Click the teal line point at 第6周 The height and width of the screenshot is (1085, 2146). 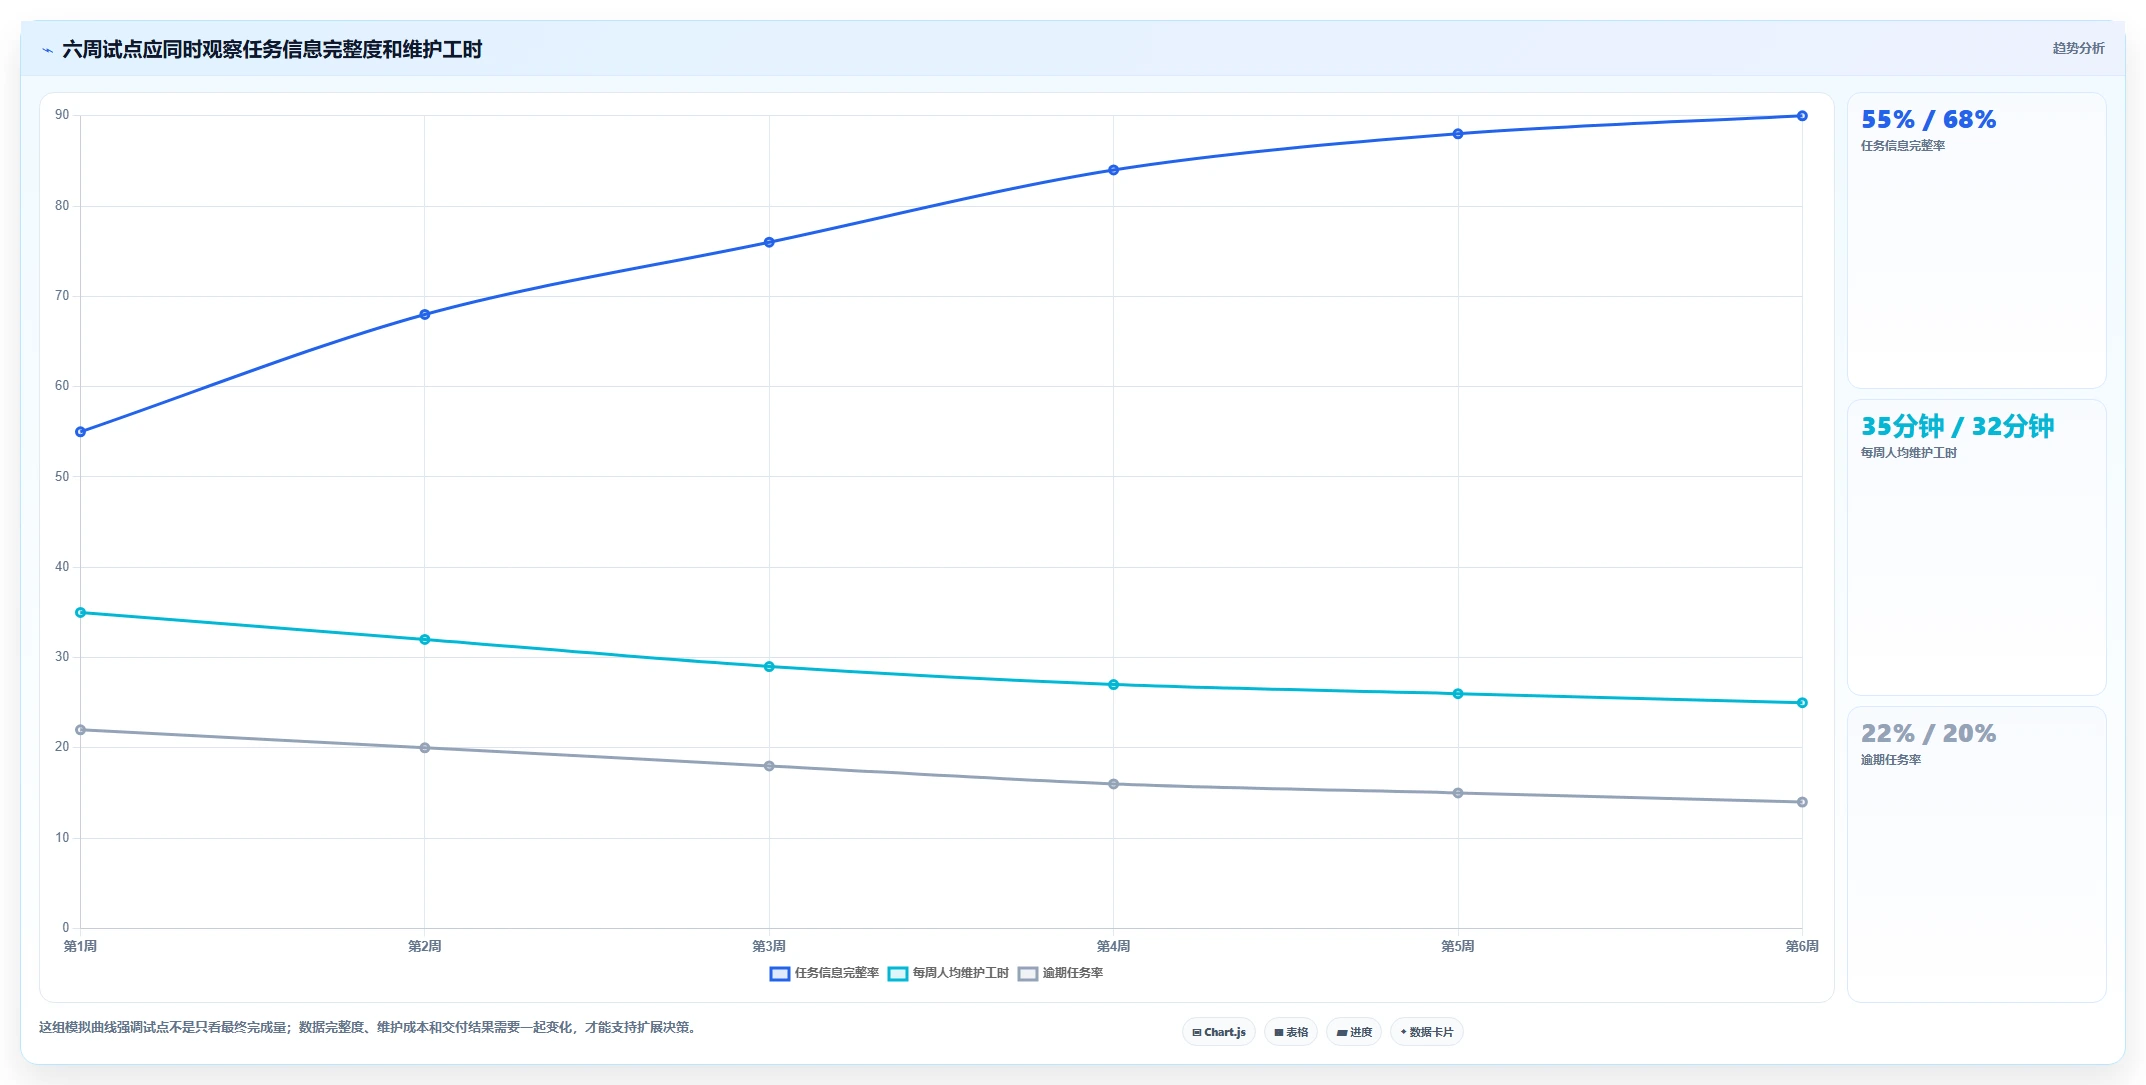point(1802,703)
